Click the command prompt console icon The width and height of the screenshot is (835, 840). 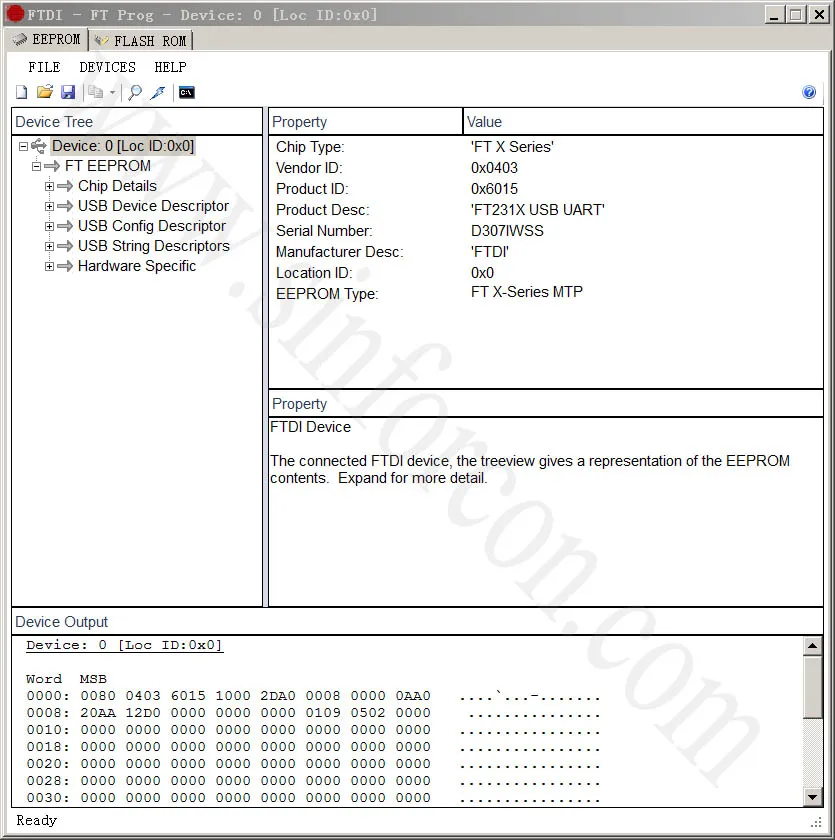tap(186, 92)
